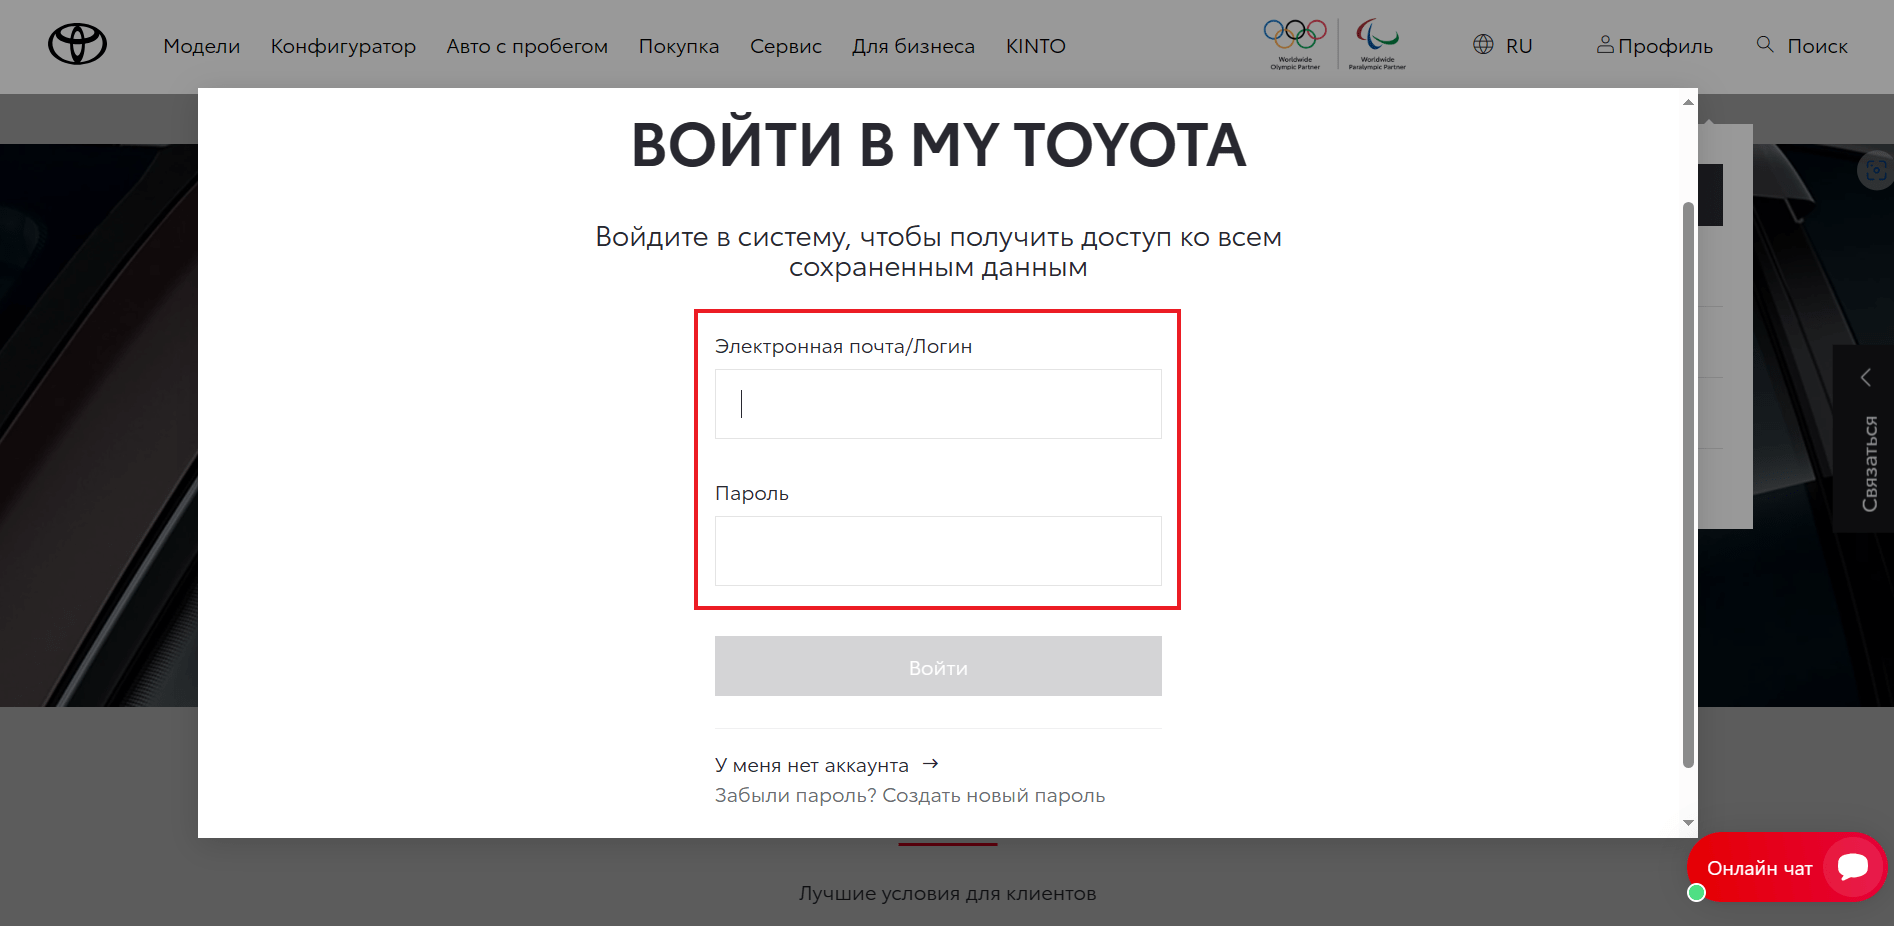
Task: Click the Toyota logo in the header
Action: click(x=77, y=45)
